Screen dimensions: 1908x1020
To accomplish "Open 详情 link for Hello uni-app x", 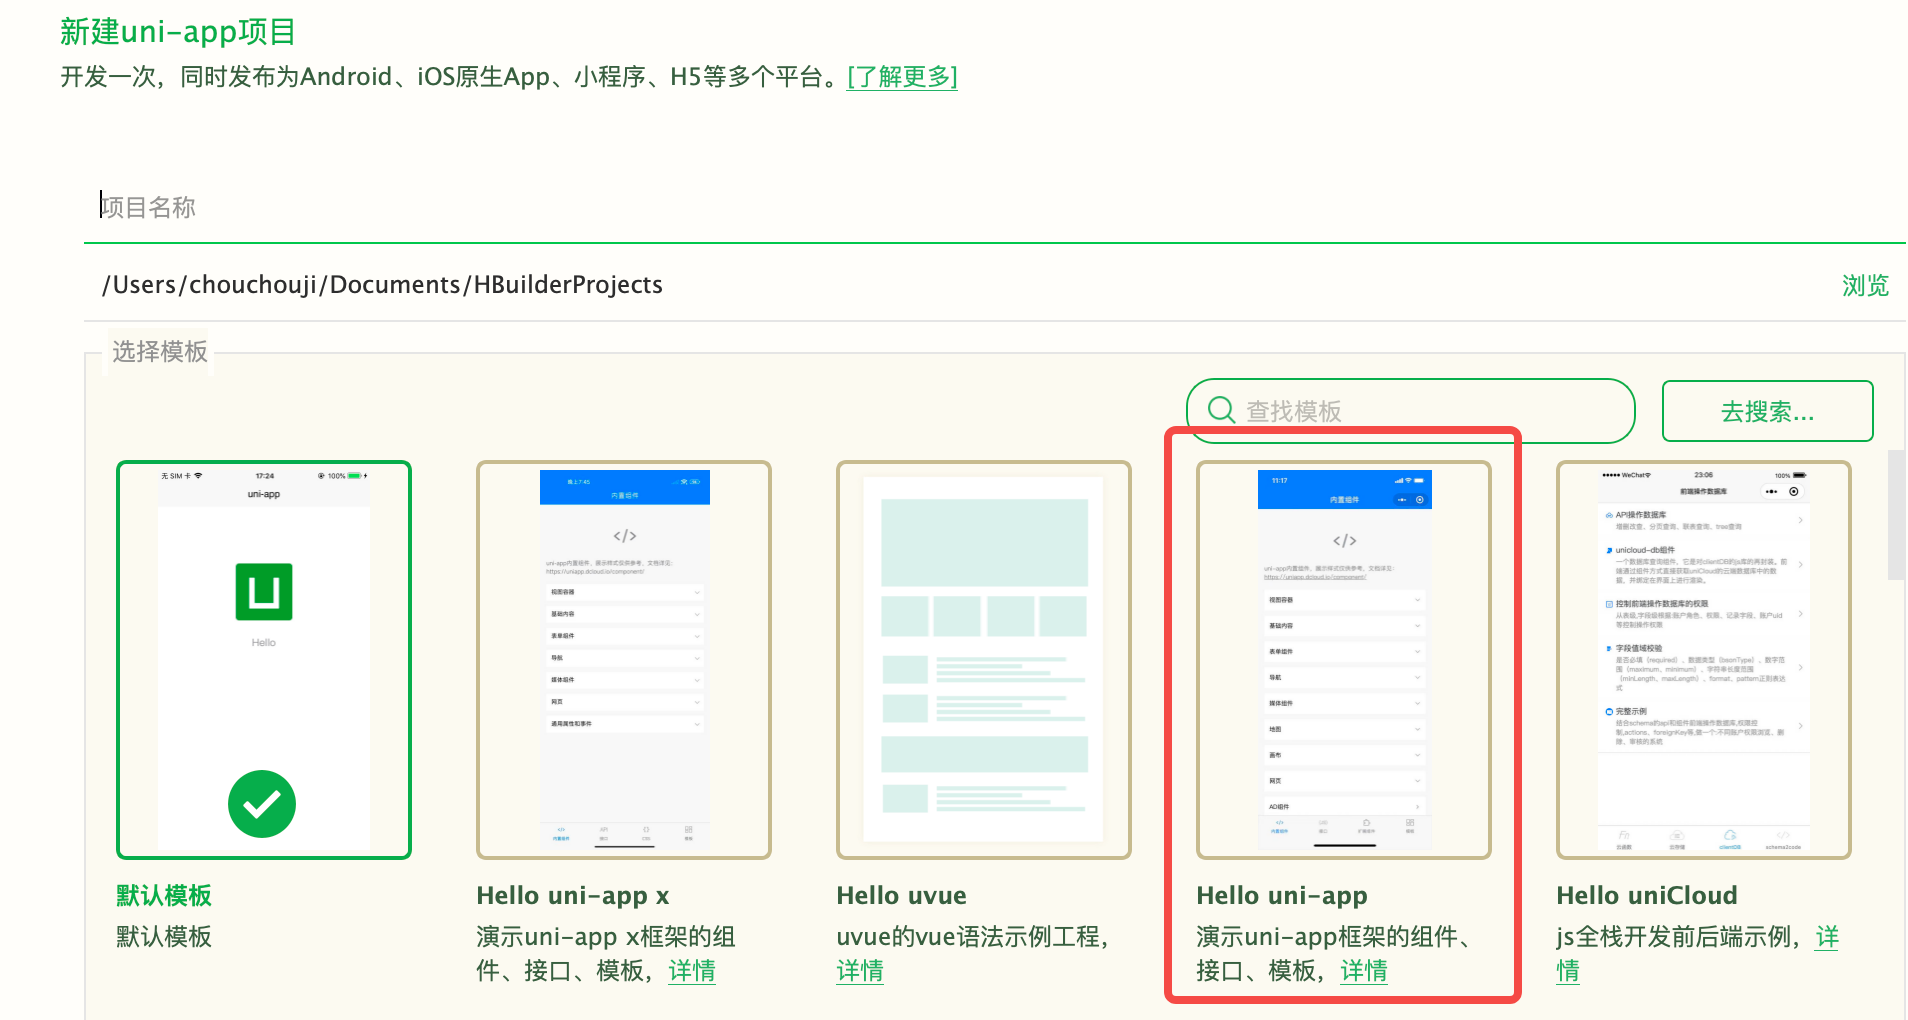I will 692,971.
